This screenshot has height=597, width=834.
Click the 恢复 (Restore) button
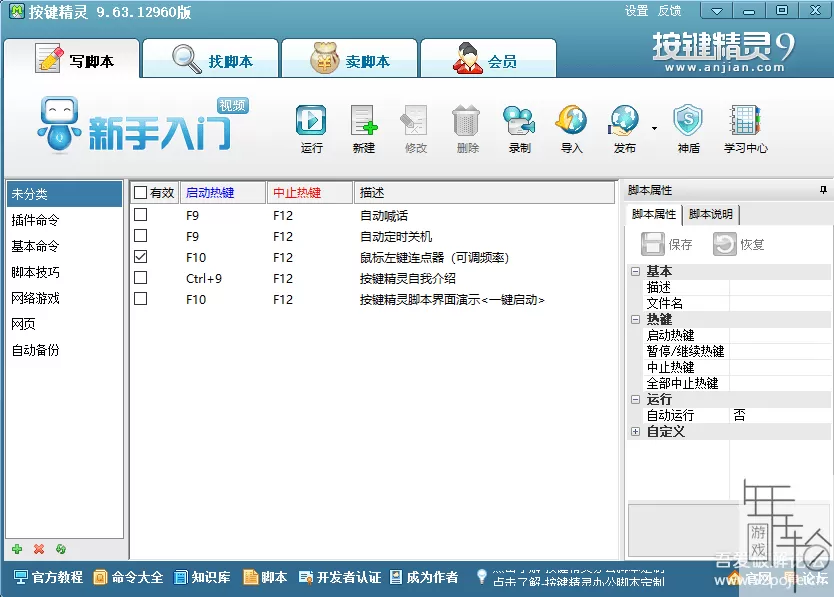(x=739, y=244)
